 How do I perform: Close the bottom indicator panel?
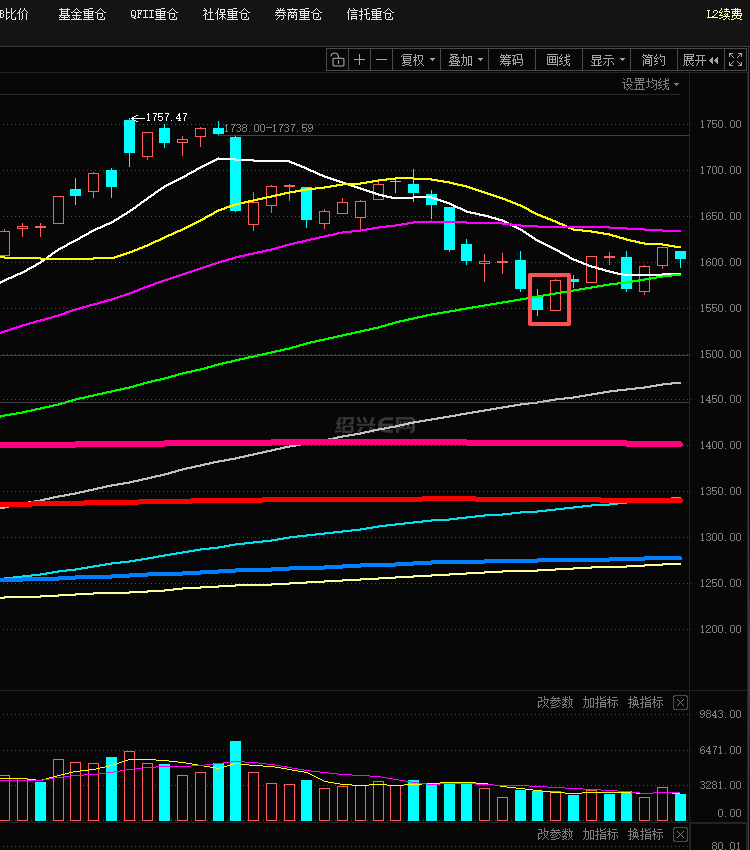(x=681, y=834)
